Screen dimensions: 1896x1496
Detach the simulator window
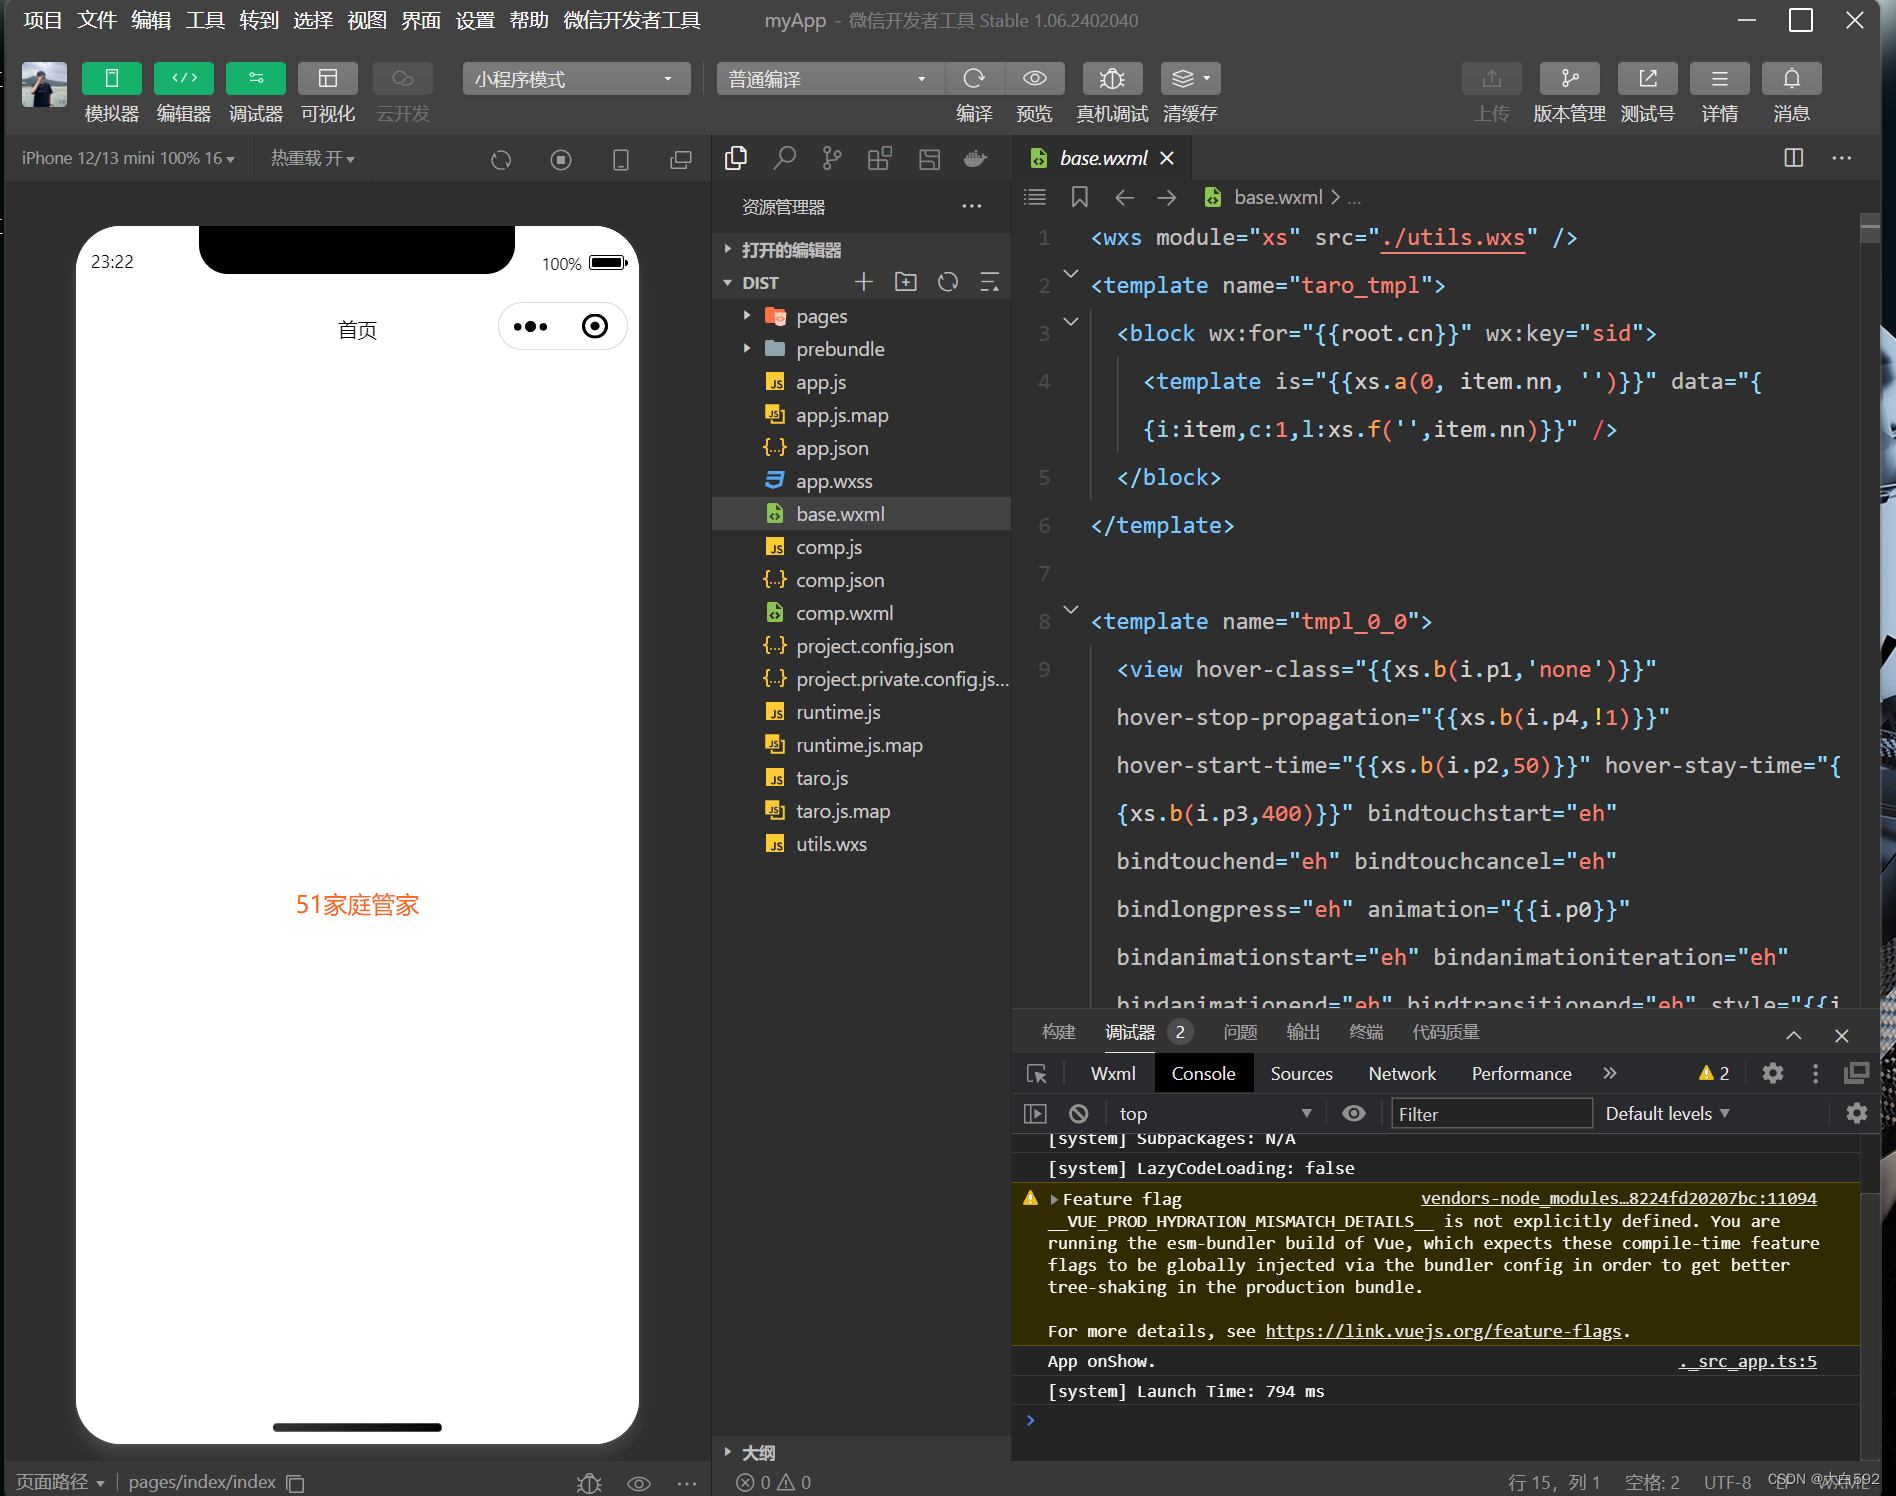[x=680, y=159]
